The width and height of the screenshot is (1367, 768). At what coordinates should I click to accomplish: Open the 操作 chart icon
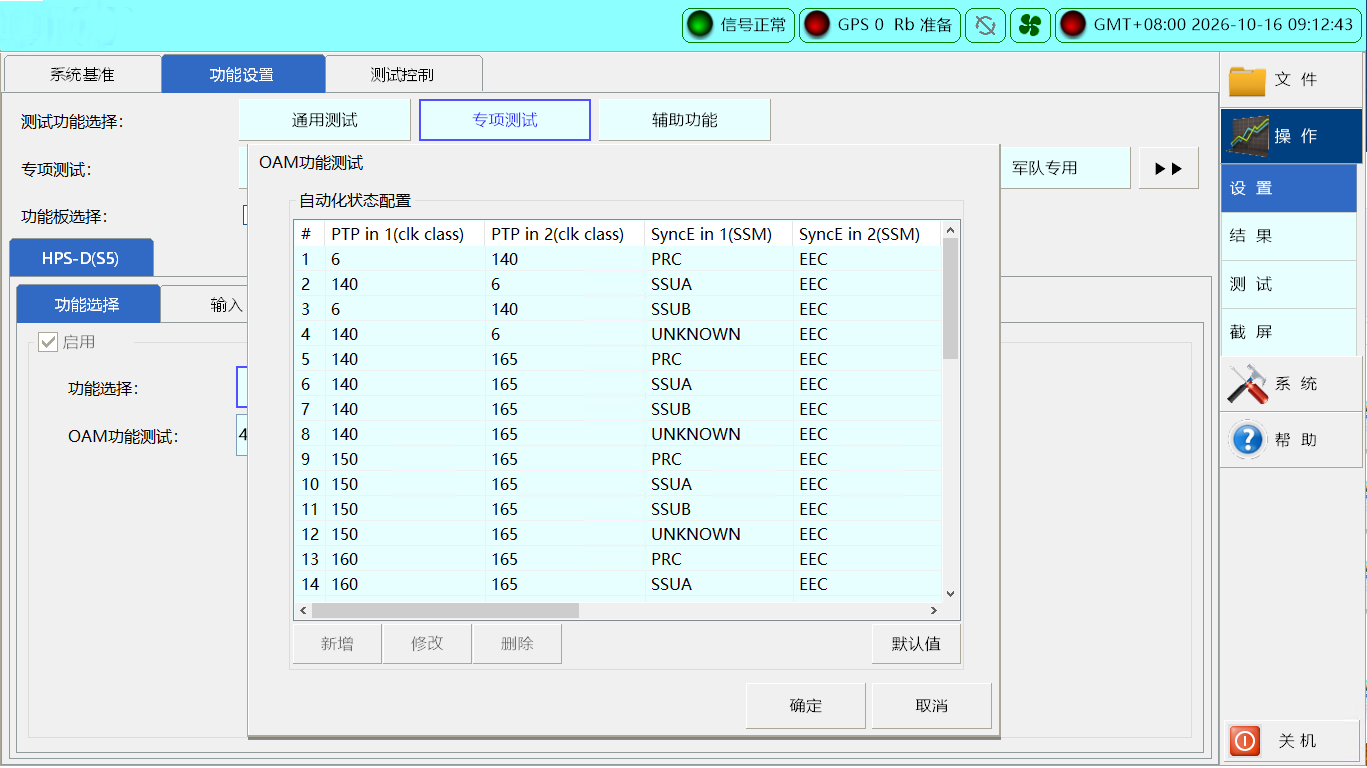coord(1247,136)
